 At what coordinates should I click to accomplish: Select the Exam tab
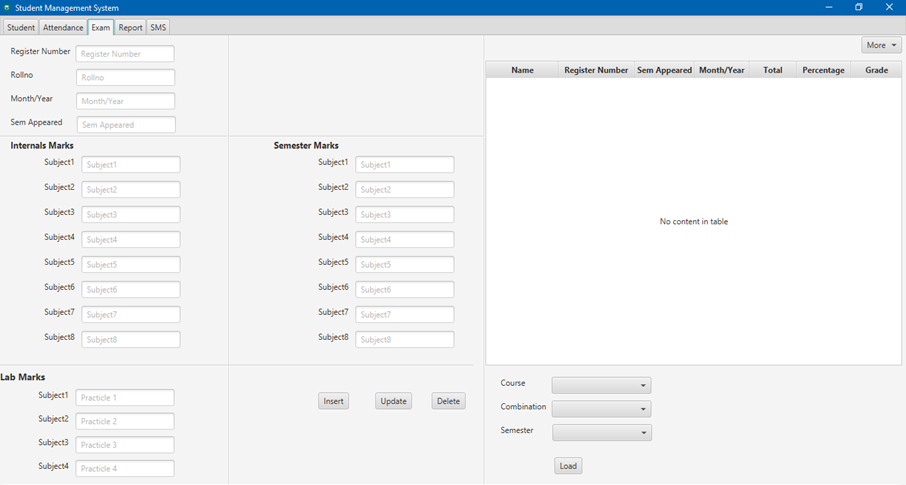pos(101,27)
